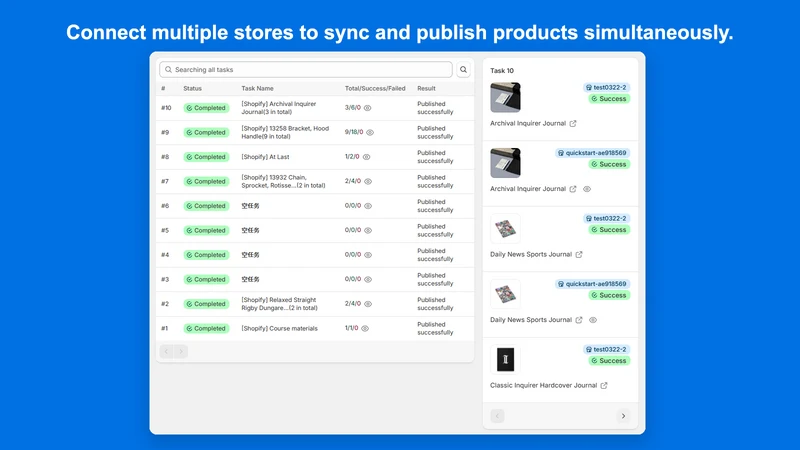Open external link for test0322-2 Daily News Sports Journal

click(579, 254)
